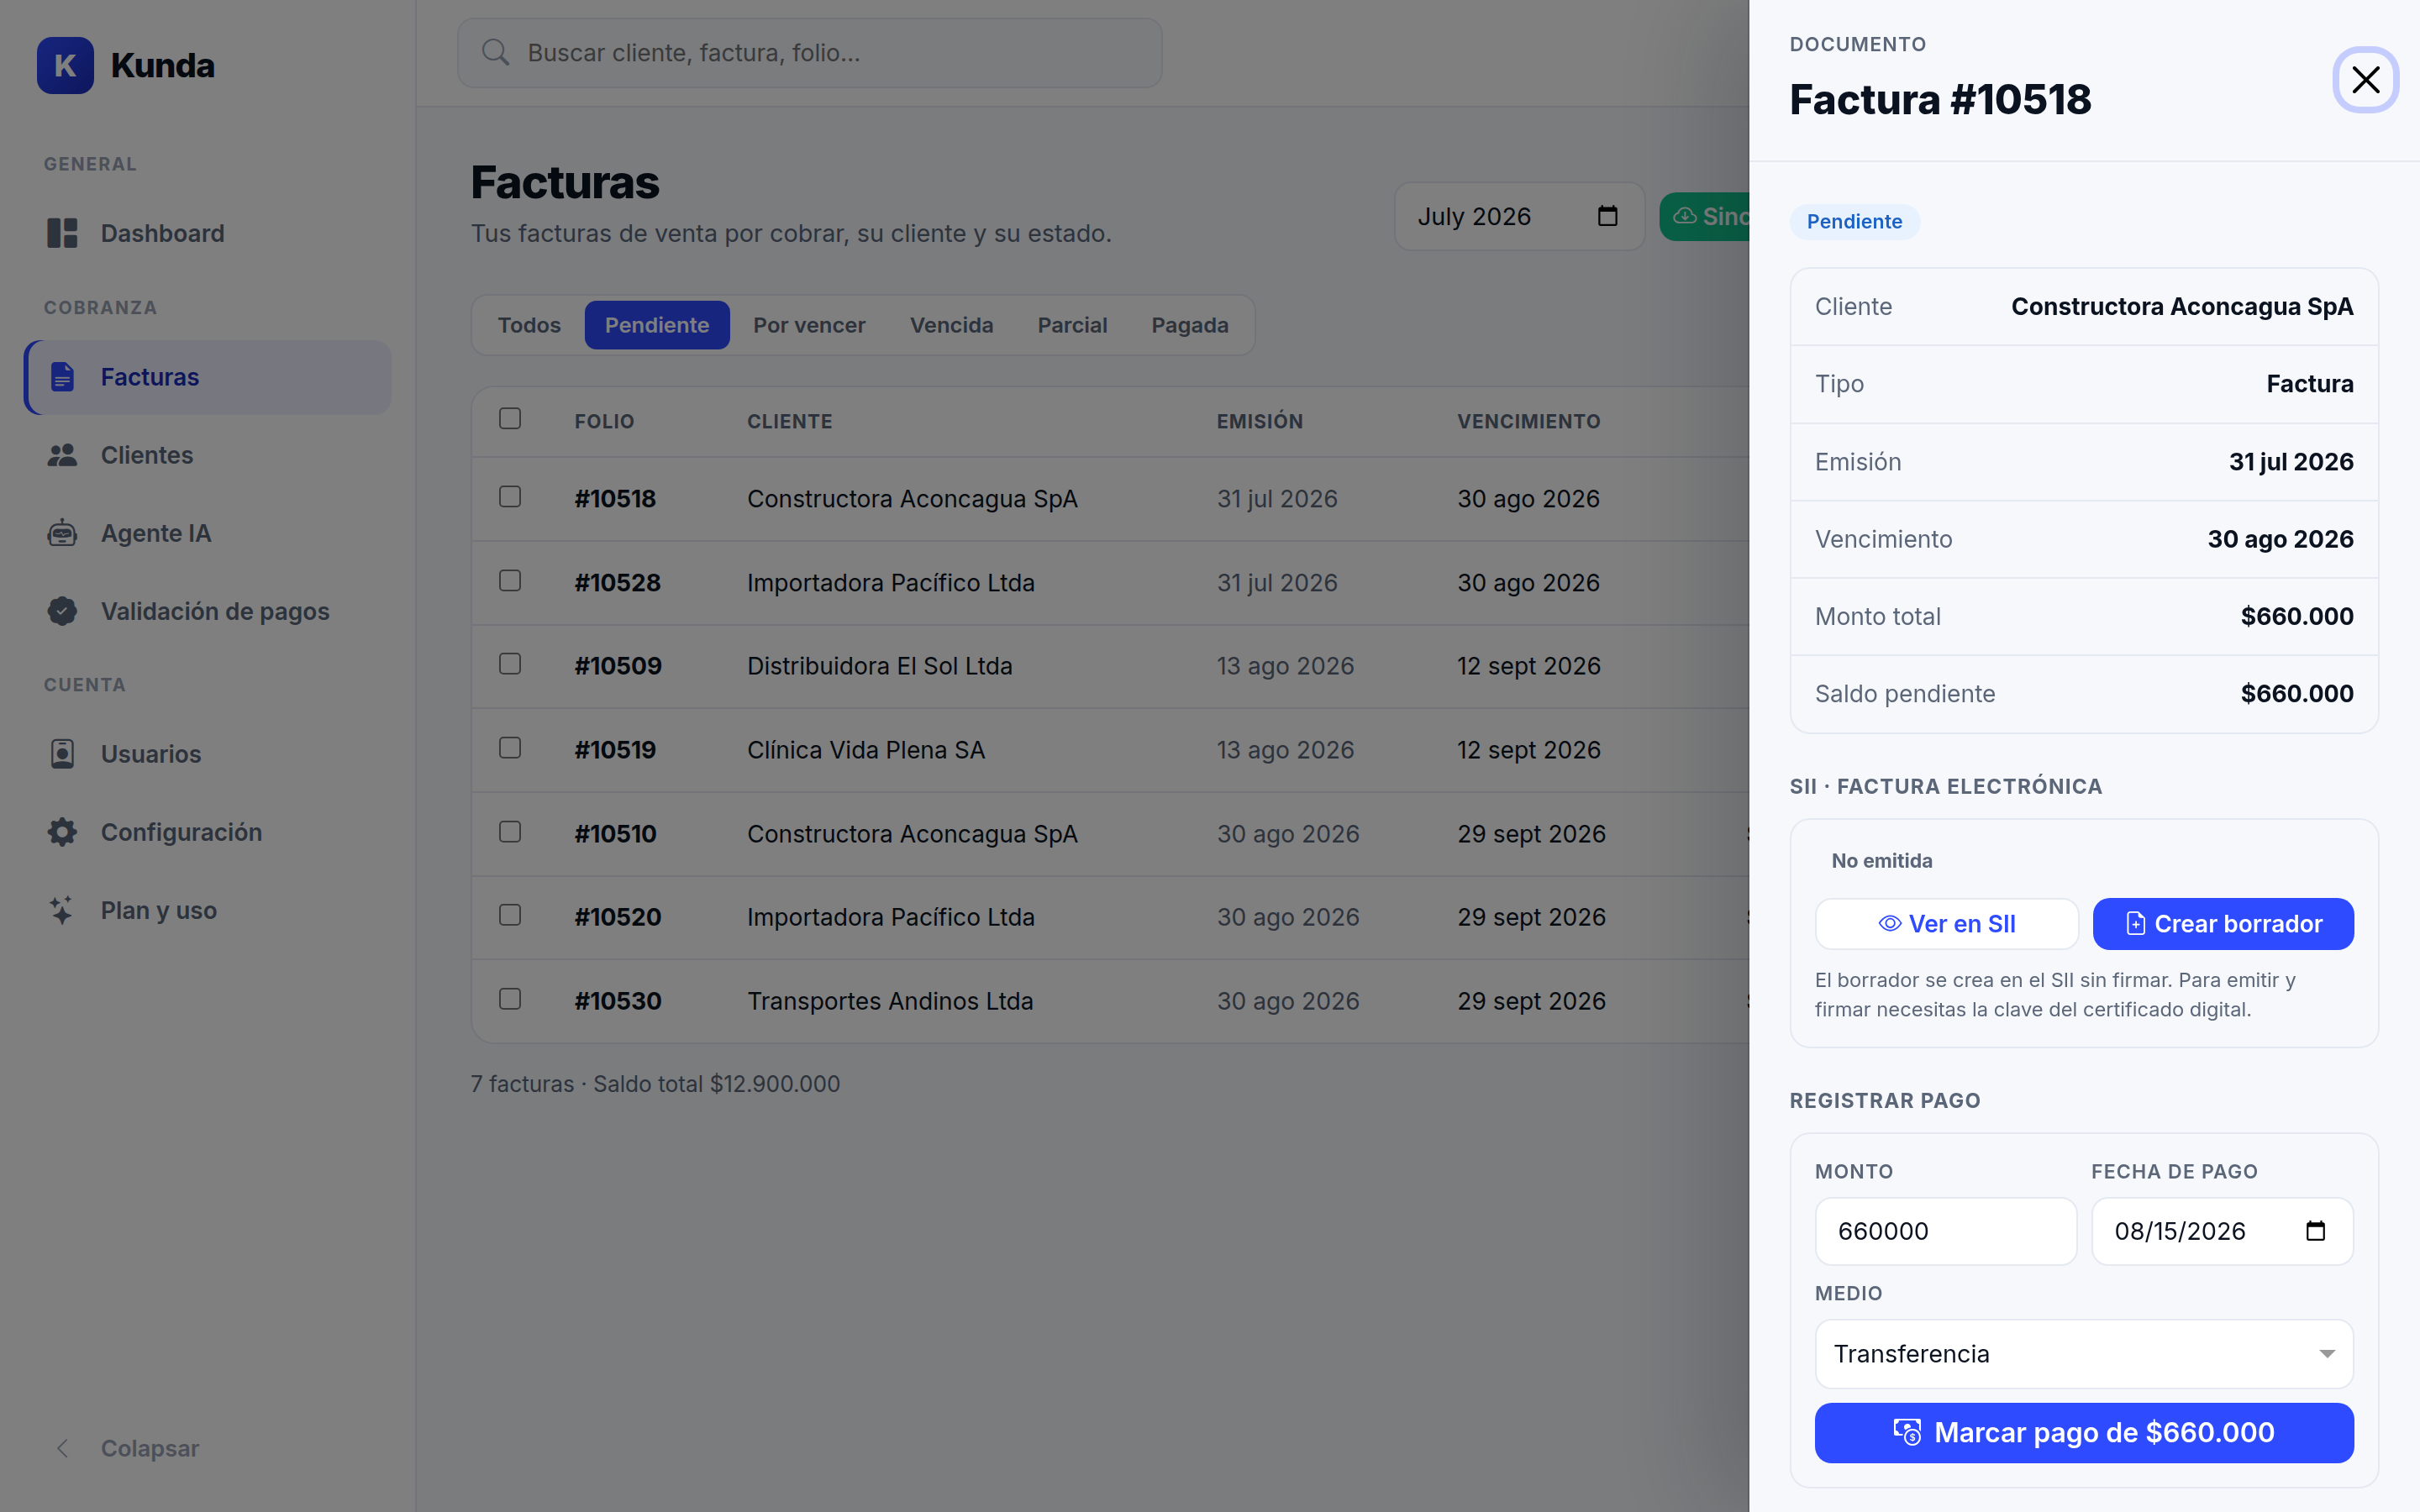Screen dimensions: 2420x1512
Task: Open Plan y uso page
Action: point(208,910)
